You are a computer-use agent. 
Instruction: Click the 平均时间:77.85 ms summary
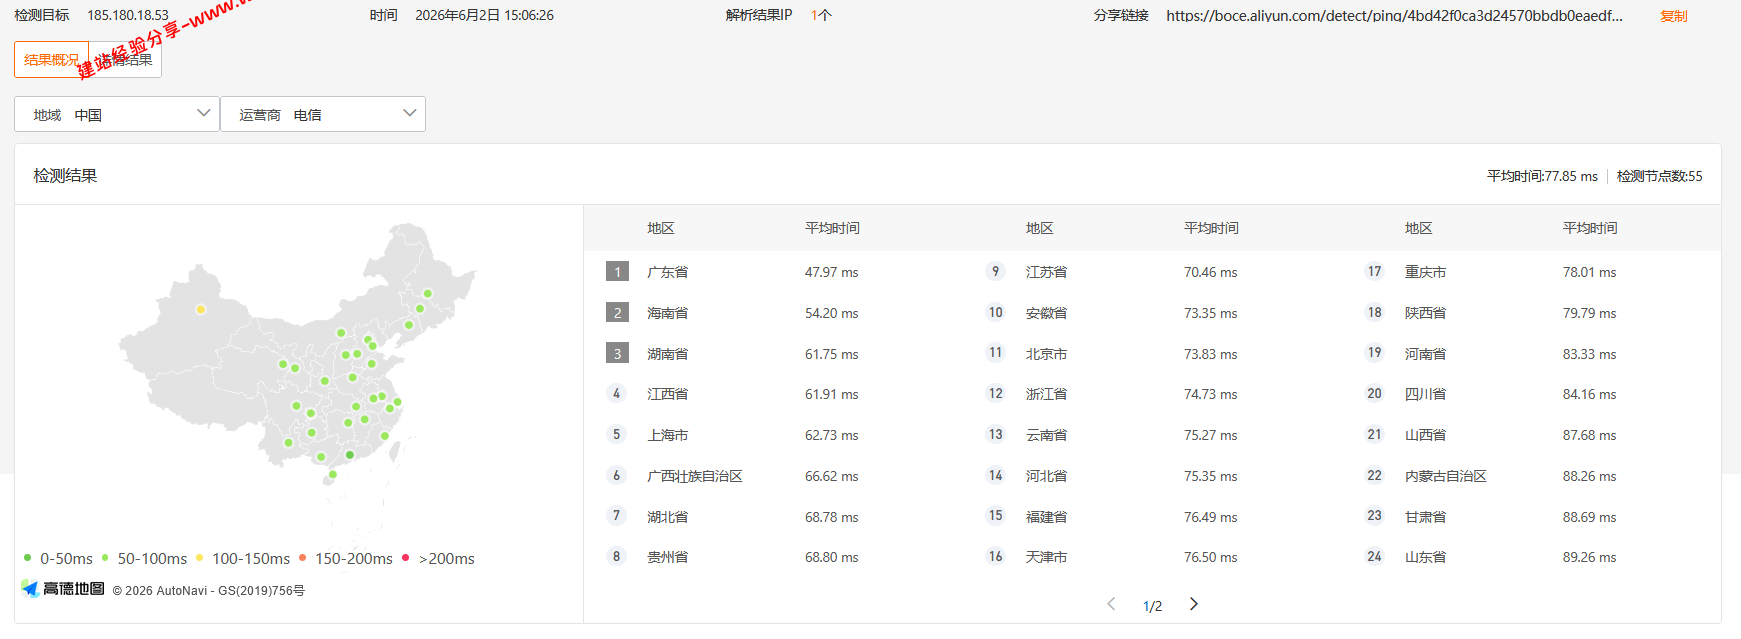point(1542,176)
